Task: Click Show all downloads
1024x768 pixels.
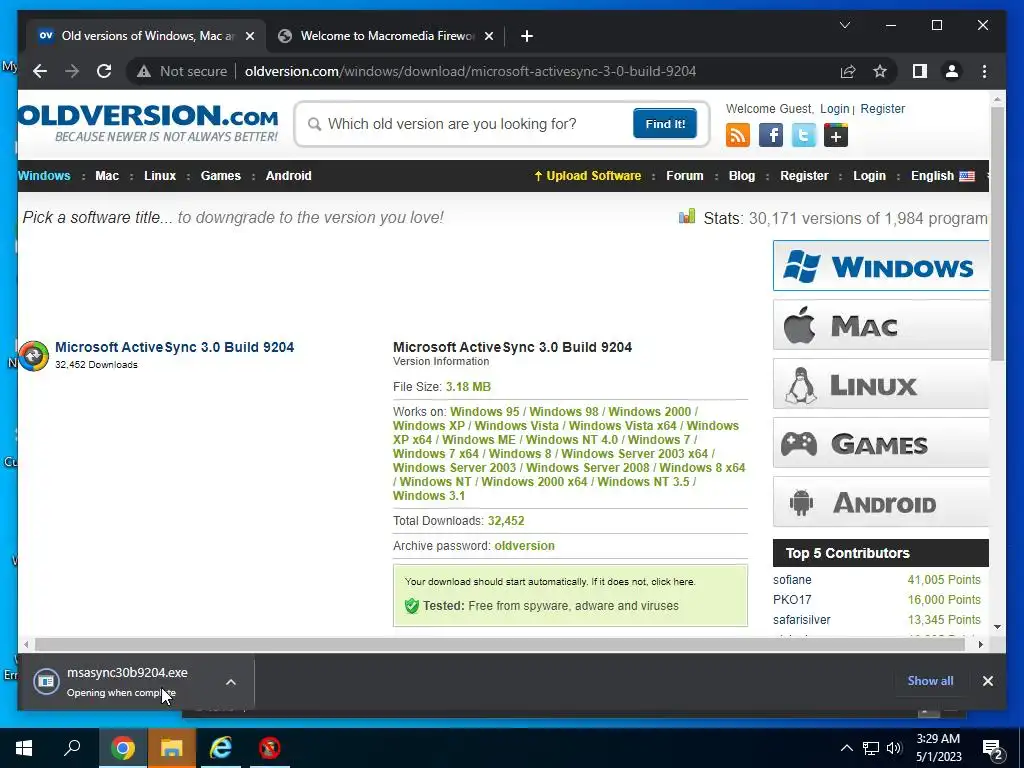Action: 930,681
